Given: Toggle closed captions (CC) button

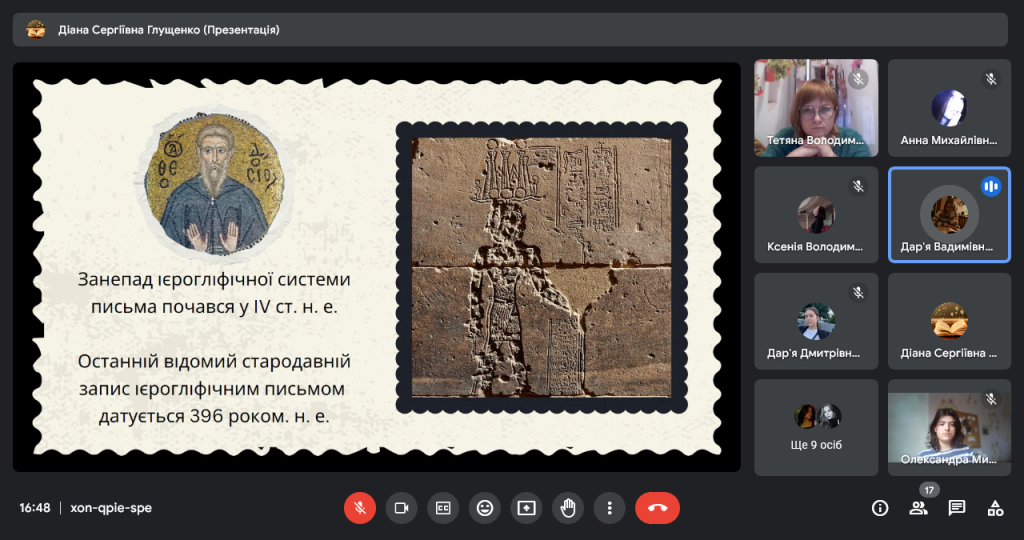Looking at the screenshot, I should (x=443, y=508).
